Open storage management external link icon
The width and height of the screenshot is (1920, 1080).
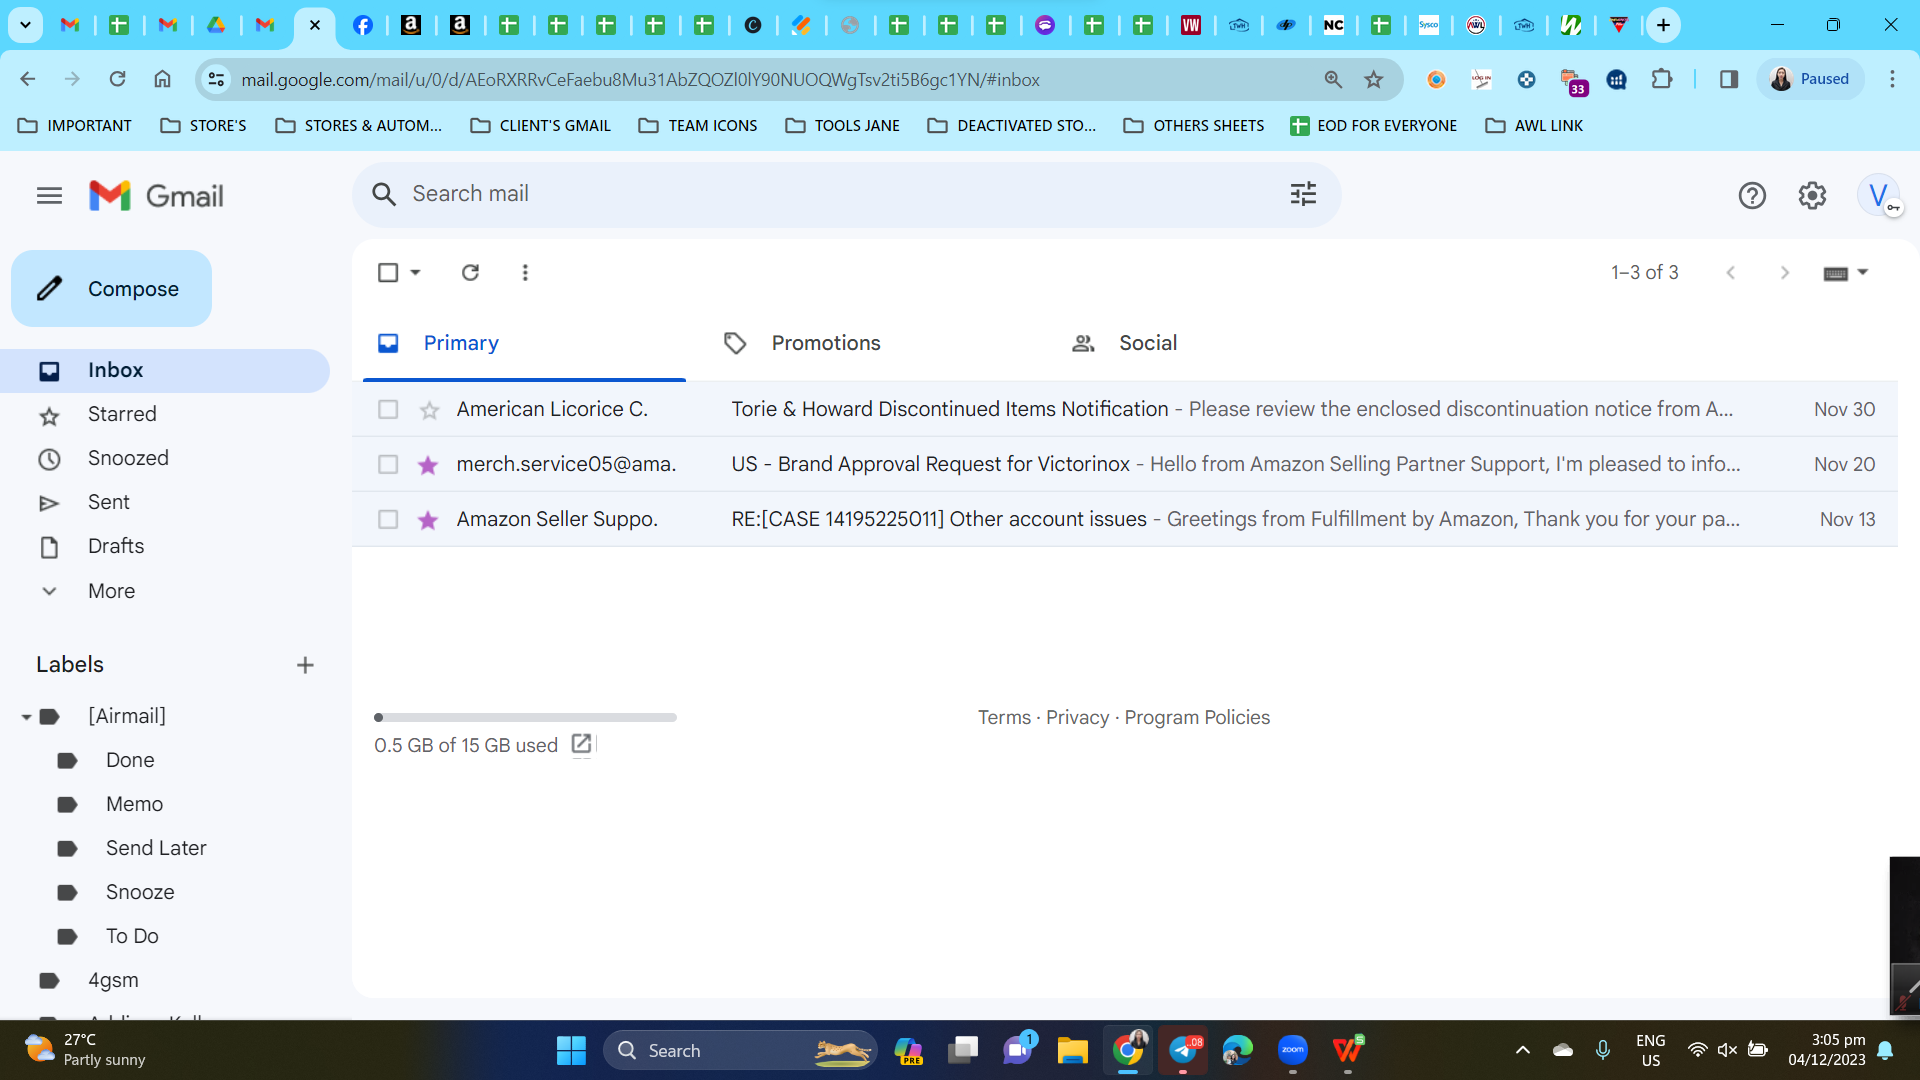point(581,744)
